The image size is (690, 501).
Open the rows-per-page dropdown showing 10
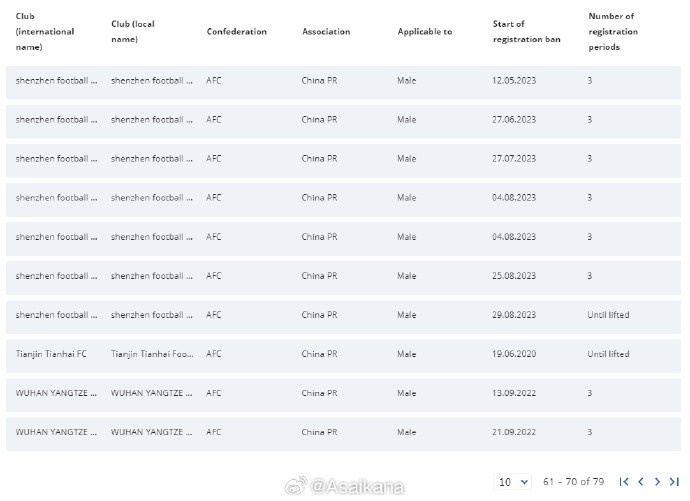513,482
